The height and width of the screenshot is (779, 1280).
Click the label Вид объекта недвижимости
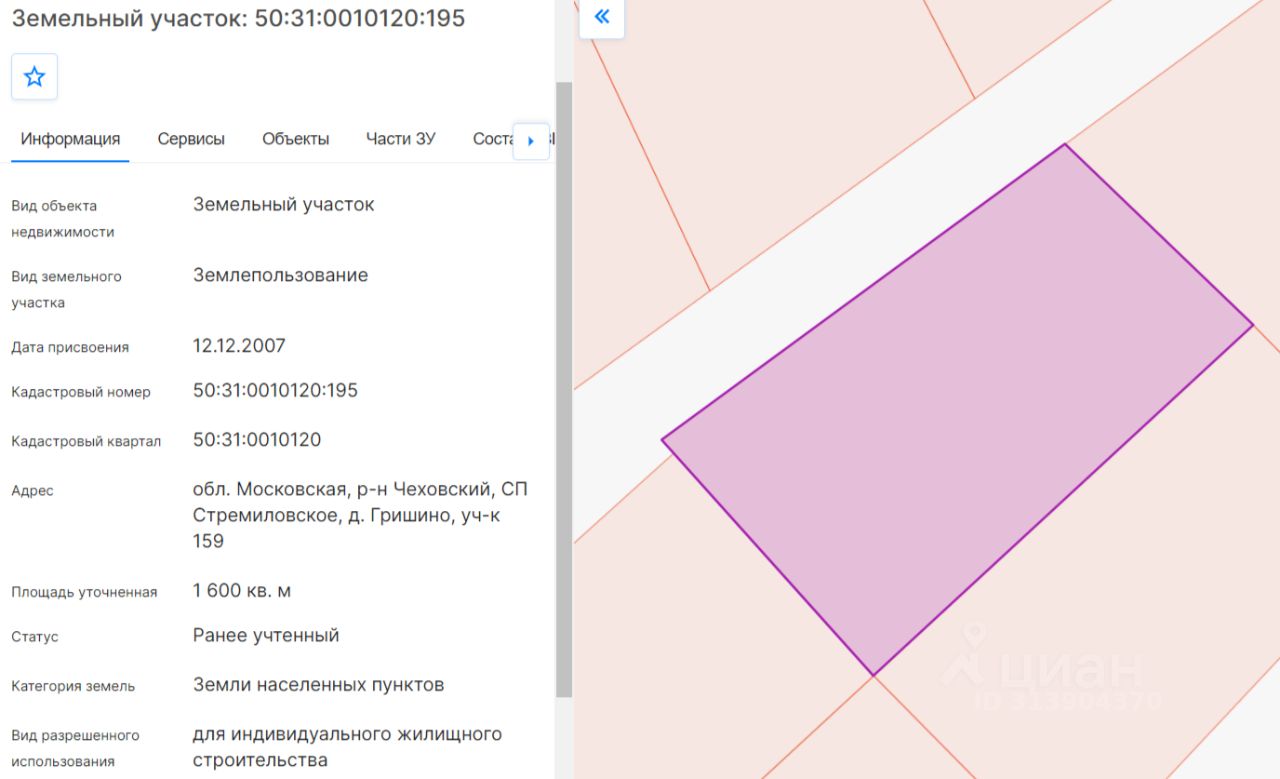tap(63, 219)
